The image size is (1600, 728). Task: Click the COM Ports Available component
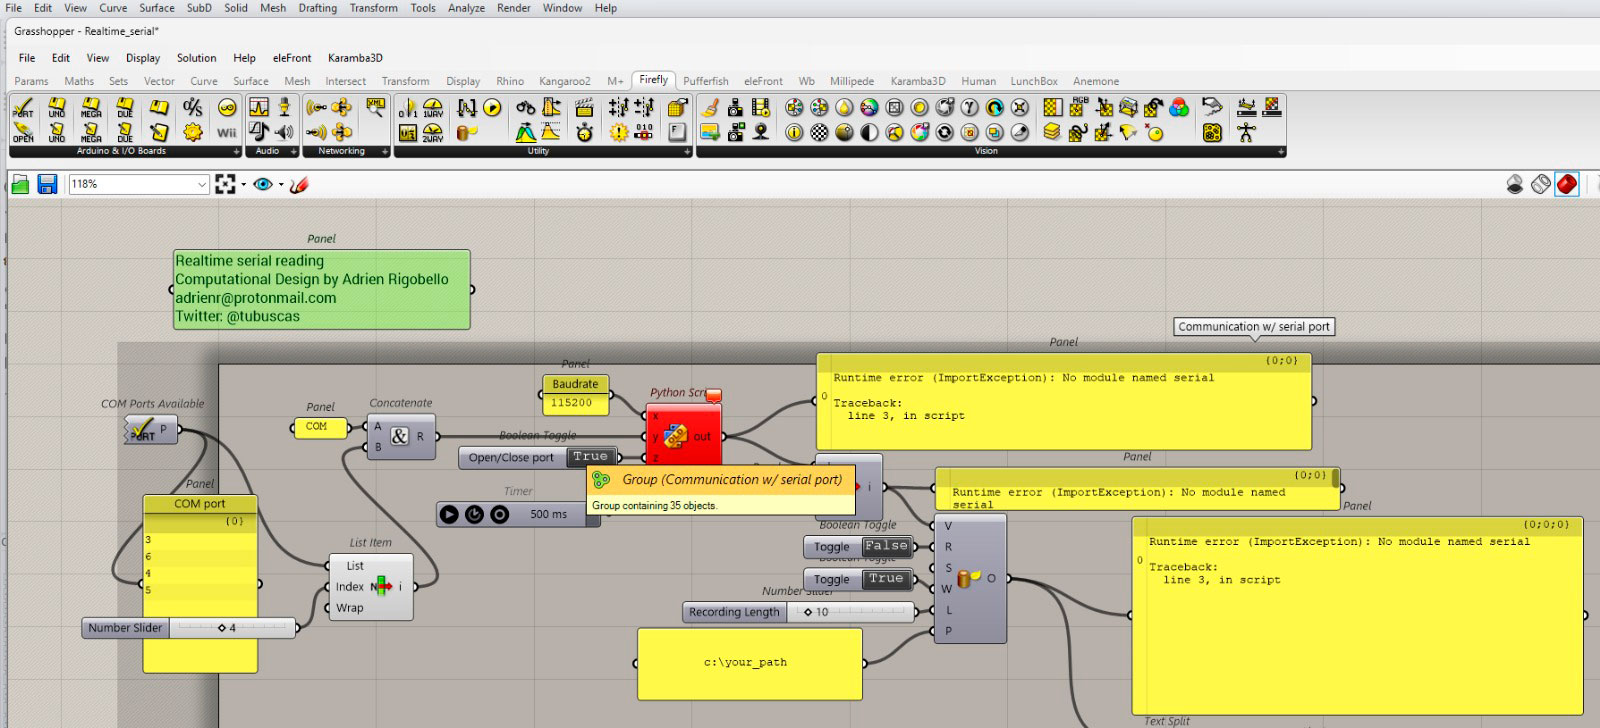tap(152, 430)
